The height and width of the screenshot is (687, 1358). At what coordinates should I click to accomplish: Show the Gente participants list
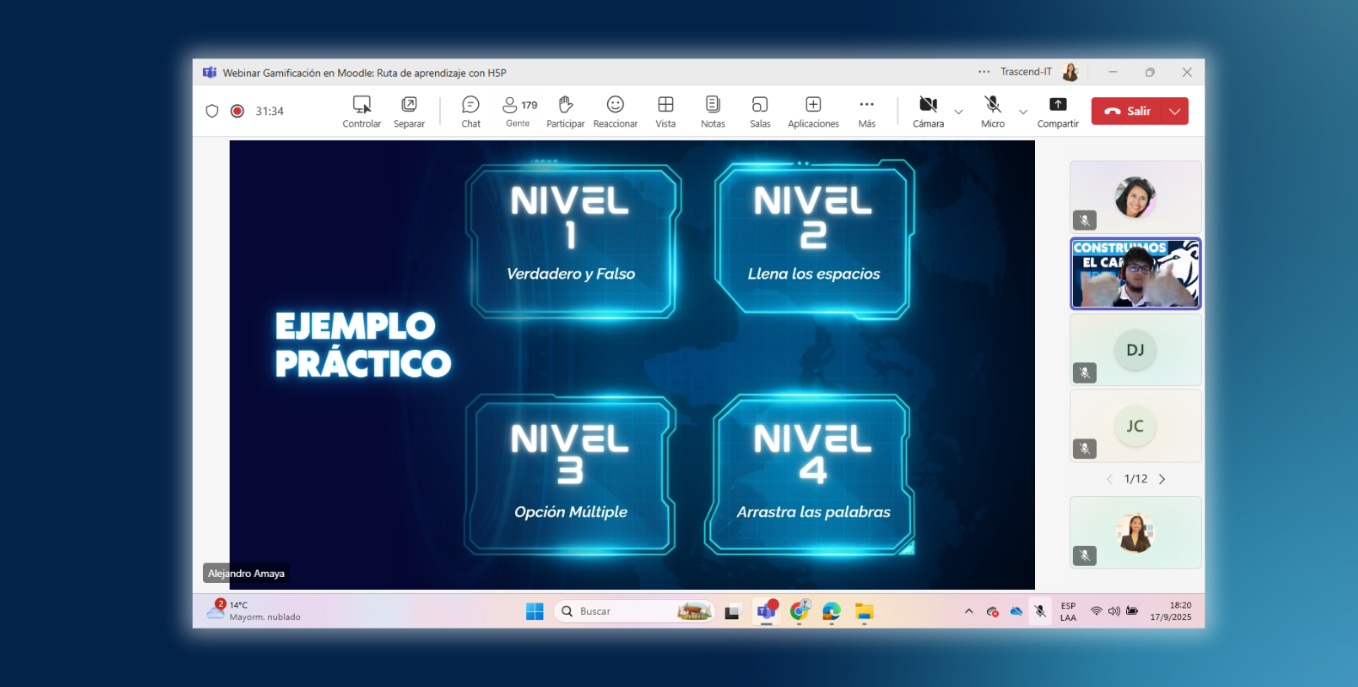pyautogui.click(x=518, y=110)
